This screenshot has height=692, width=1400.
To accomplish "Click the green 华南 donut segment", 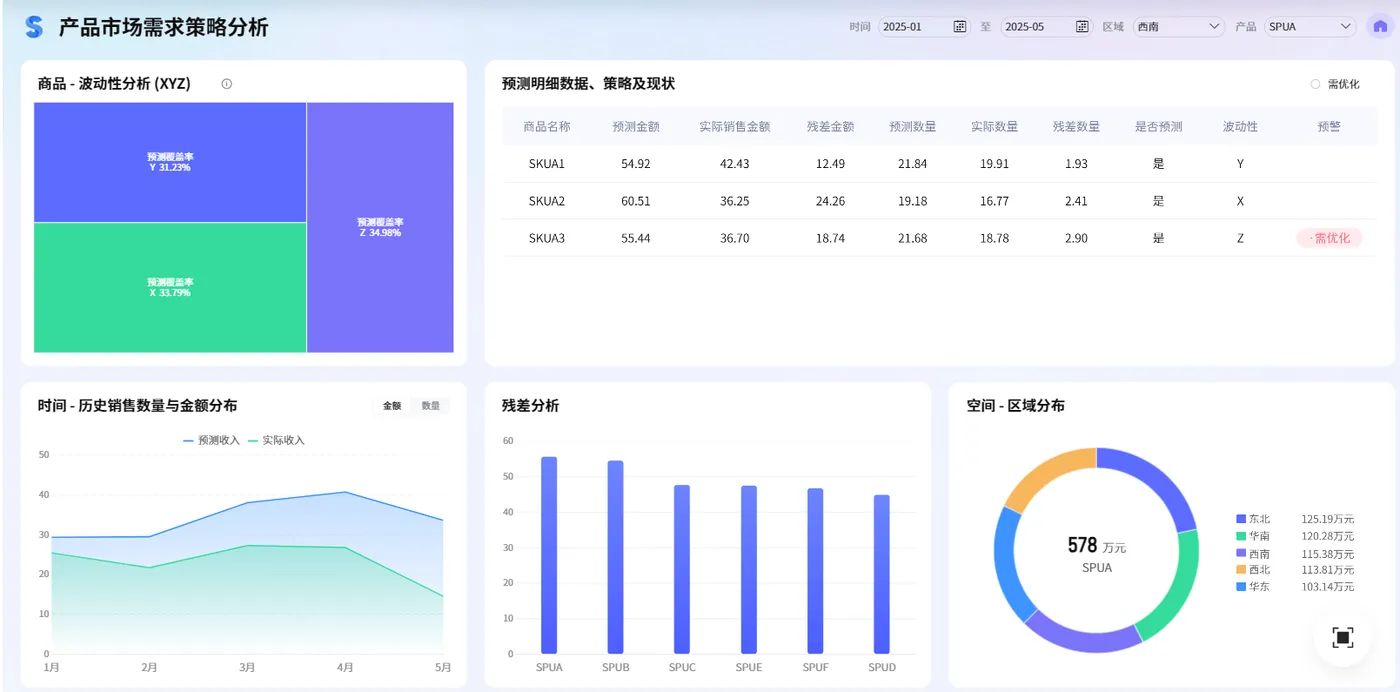I will tap(1174, 588).
